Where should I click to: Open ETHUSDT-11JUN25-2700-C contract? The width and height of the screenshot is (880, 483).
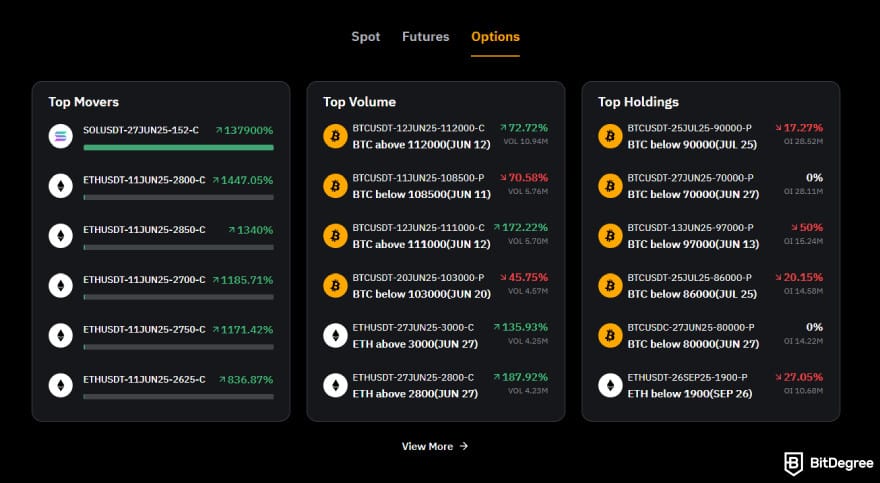[144, 279]
